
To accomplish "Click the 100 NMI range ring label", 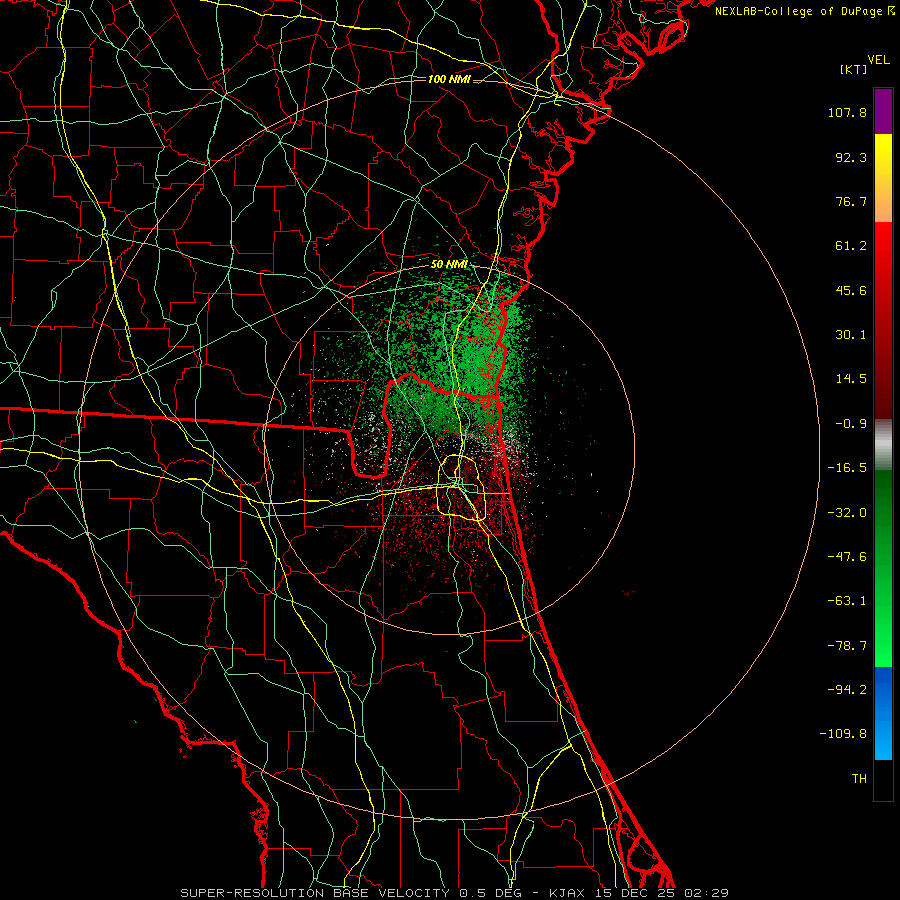I will tap(449, 79).
